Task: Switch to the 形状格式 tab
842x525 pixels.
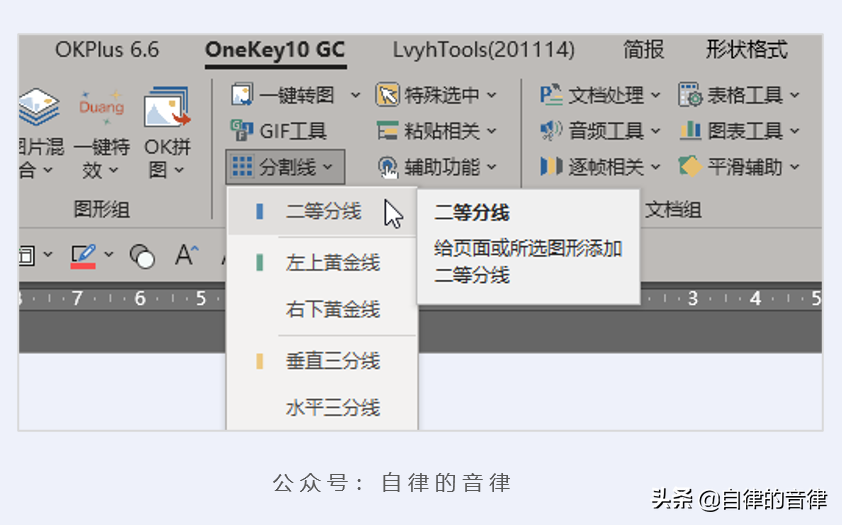Action: click(746, 50)
